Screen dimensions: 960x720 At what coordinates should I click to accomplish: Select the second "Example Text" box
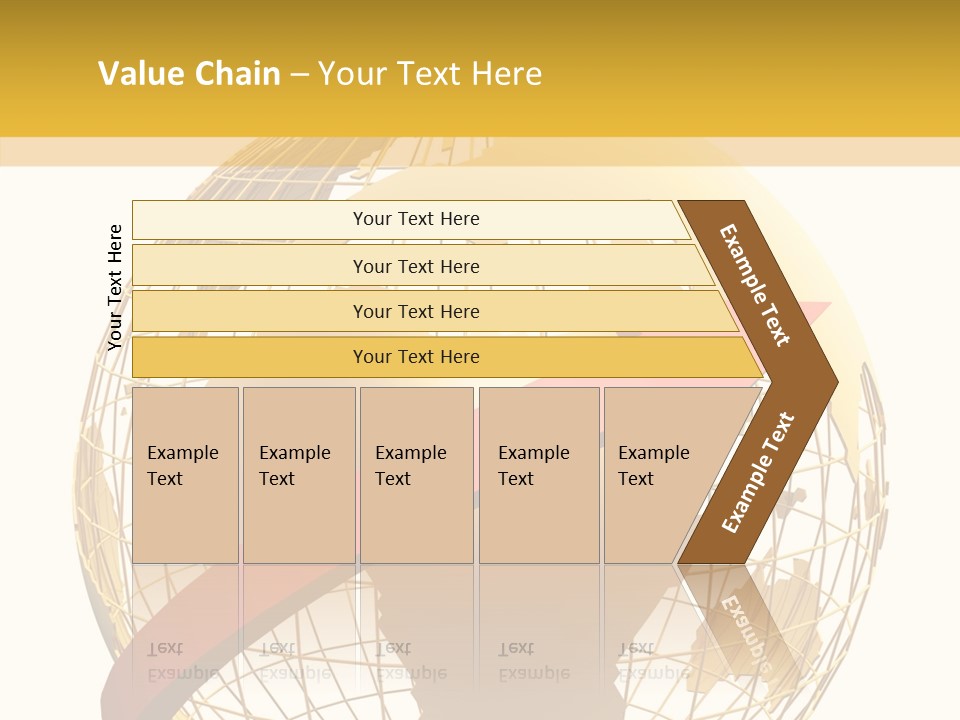coord(298,475)
